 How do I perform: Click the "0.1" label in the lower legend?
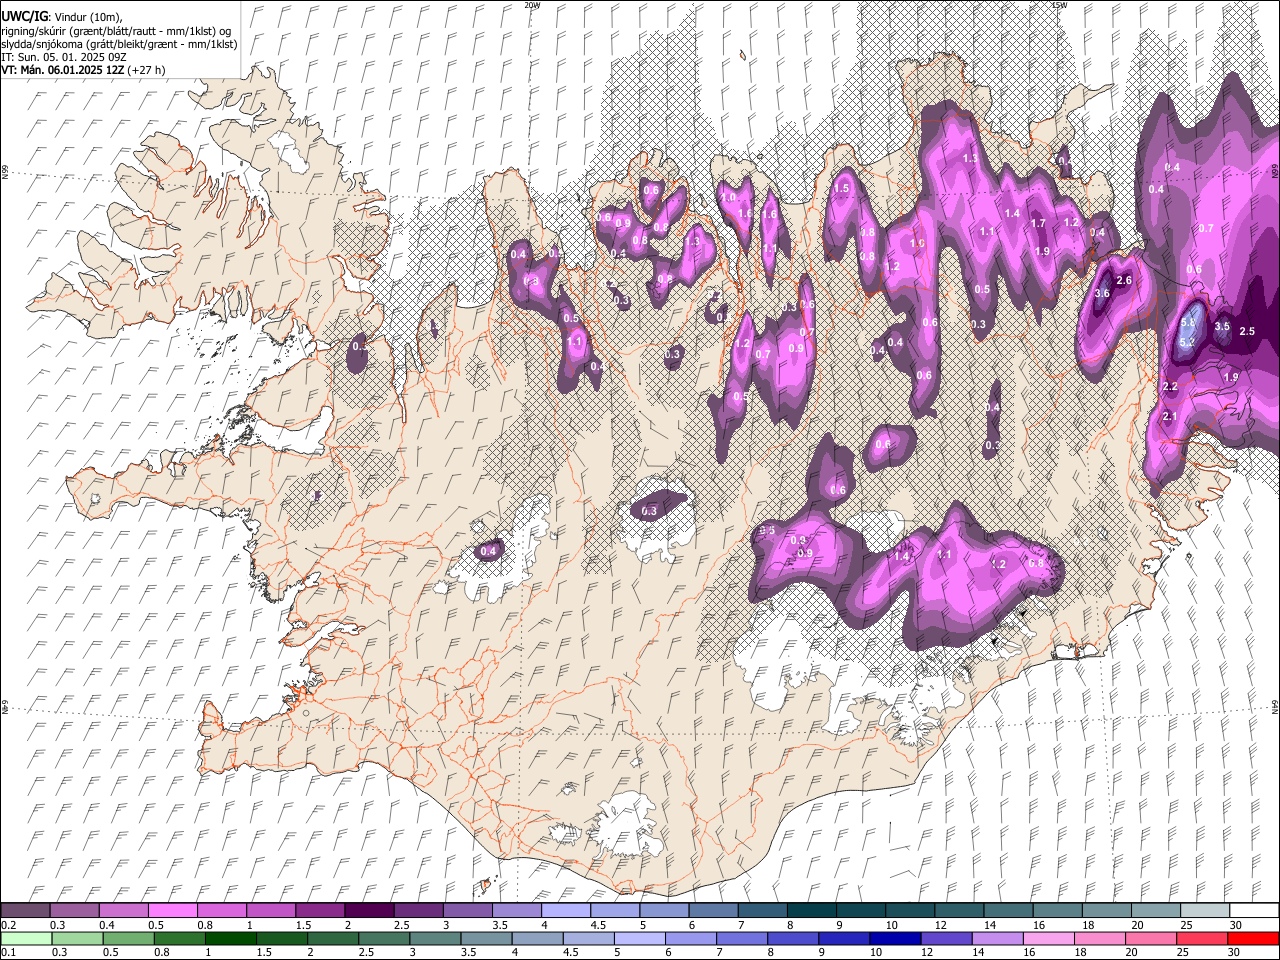pos(9,952)
